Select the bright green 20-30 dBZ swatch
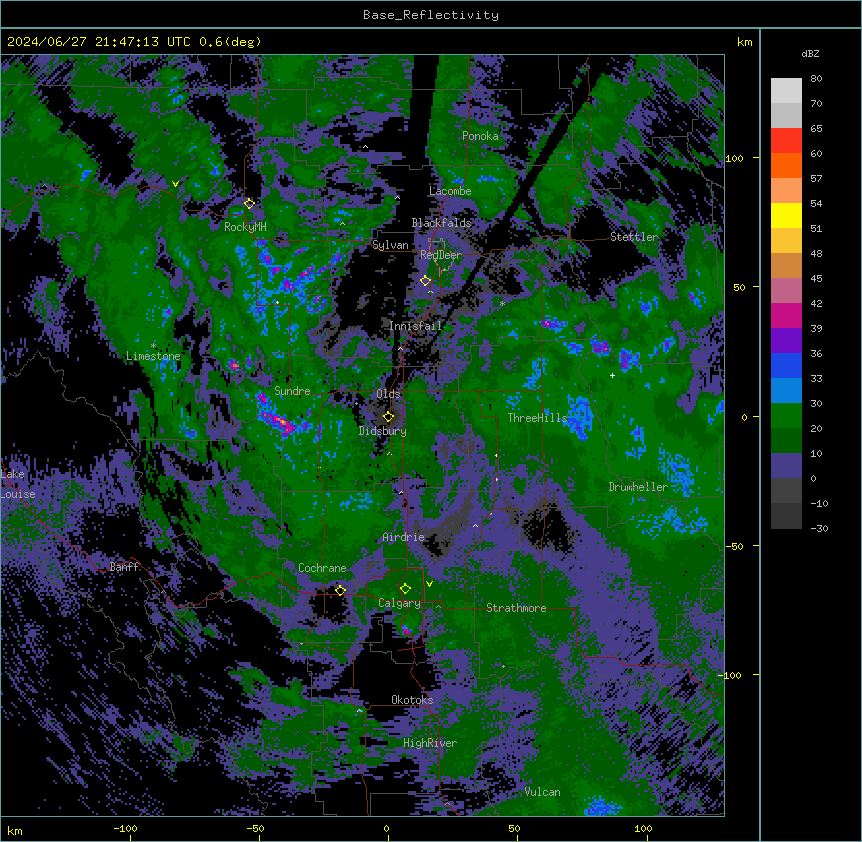 point(786,416)
